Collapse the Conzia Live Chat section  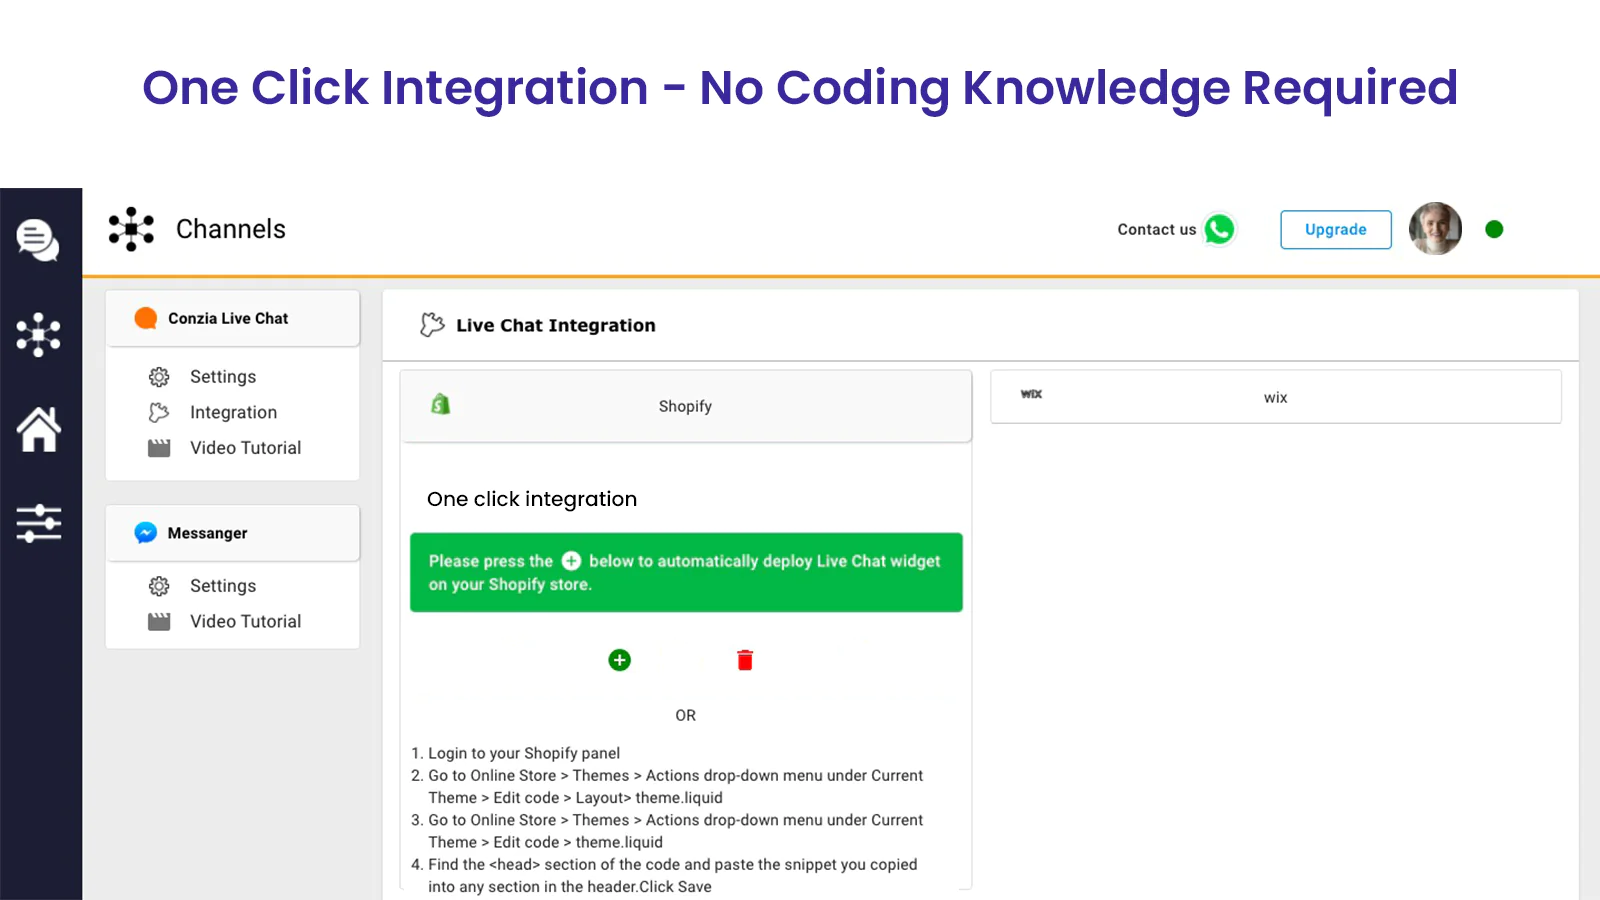pyautogui.click(x=232, y=318)
